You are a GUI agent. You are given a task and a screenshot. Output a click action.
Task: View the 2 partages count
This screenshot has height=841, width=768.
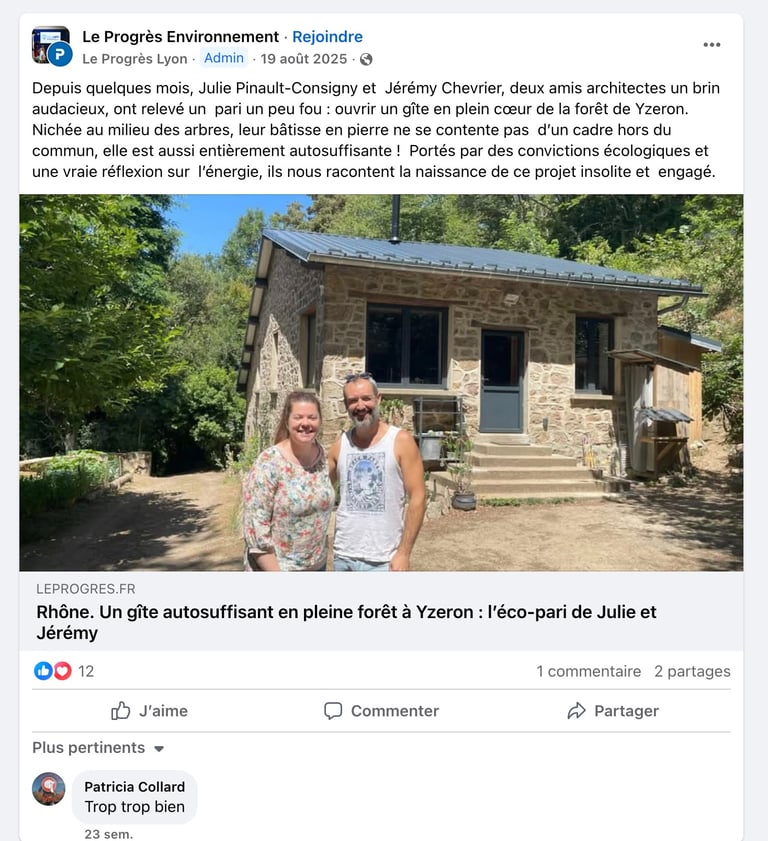click(x=692, y=671)
